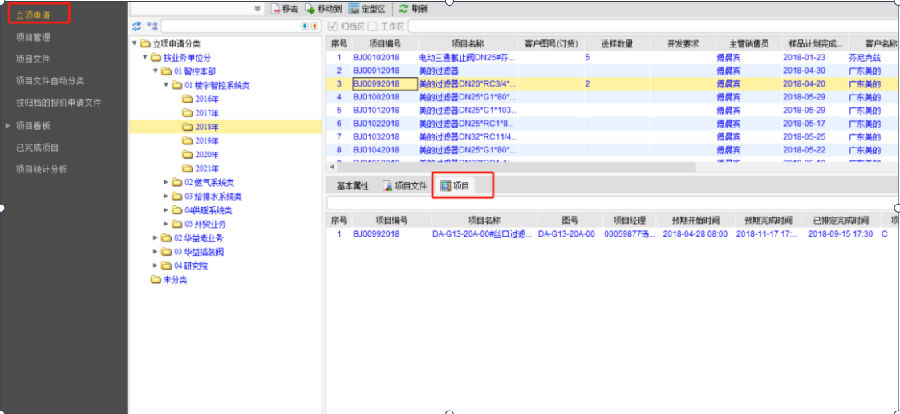Click the 客户图号(订货) column header
Screen dimensions: 900x414
[x=551, y=44]
